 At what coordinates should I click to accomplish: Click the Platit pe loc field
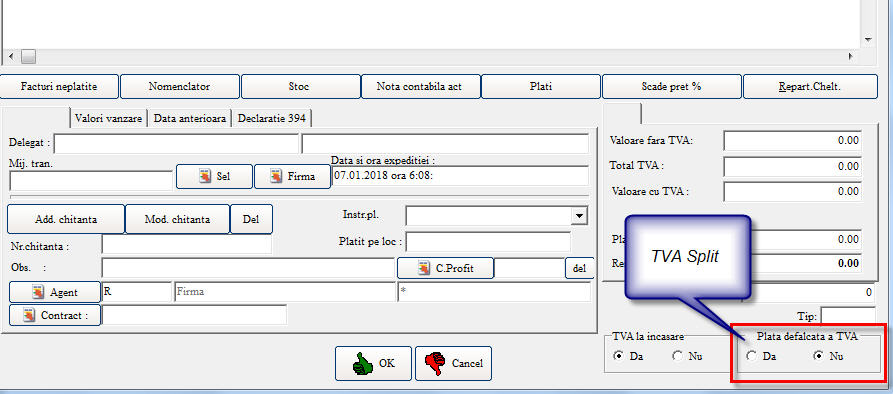[488, 241]
